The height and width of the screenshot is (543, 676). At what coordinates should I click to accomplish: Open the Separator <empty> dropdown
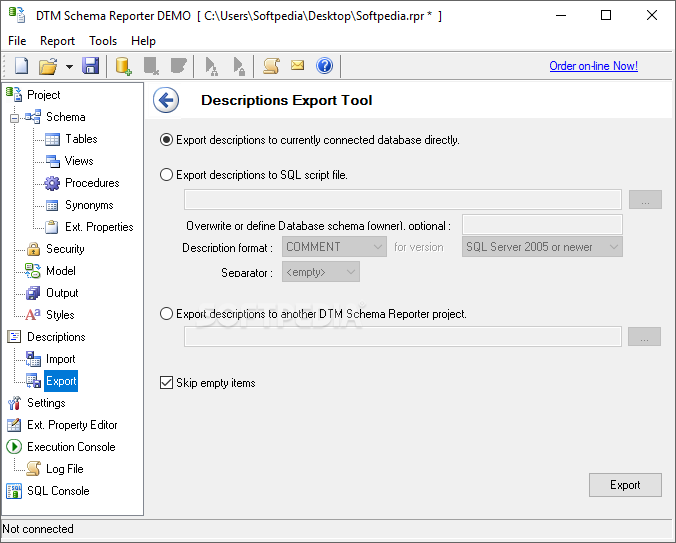pos(321,272)
